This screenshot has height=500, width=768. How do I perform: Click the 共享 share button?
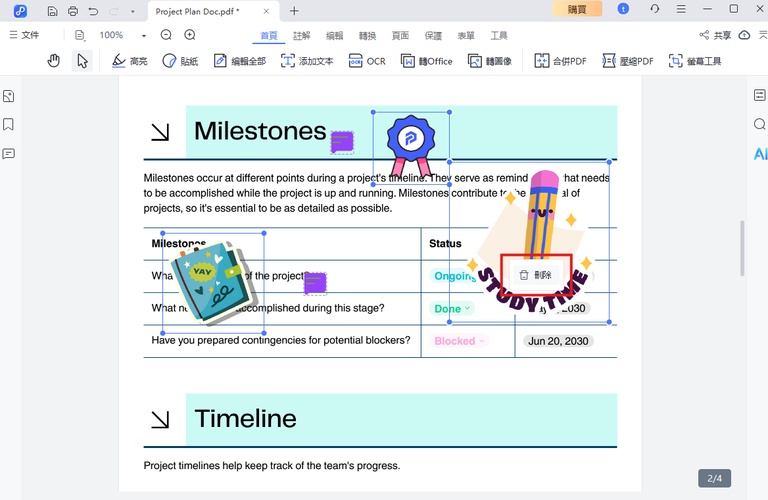pyautogui.click(x=715, y=35)
